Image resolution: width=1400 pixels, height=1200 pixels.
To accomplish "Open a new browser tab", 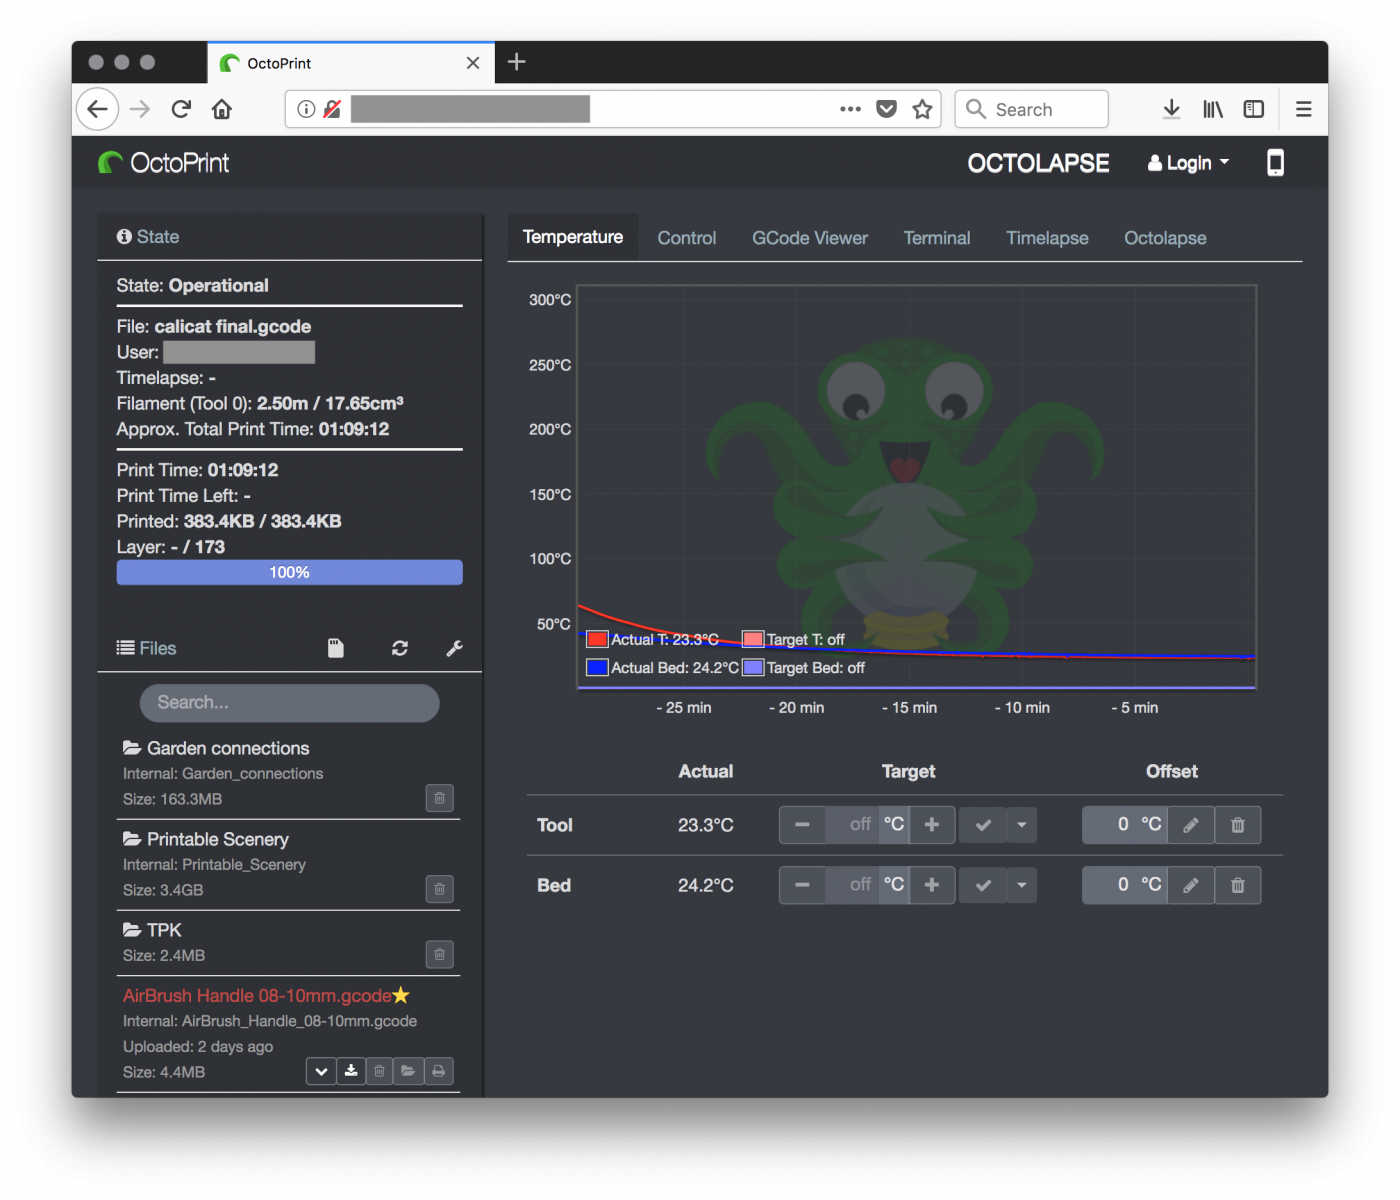I will coord(516,62).
